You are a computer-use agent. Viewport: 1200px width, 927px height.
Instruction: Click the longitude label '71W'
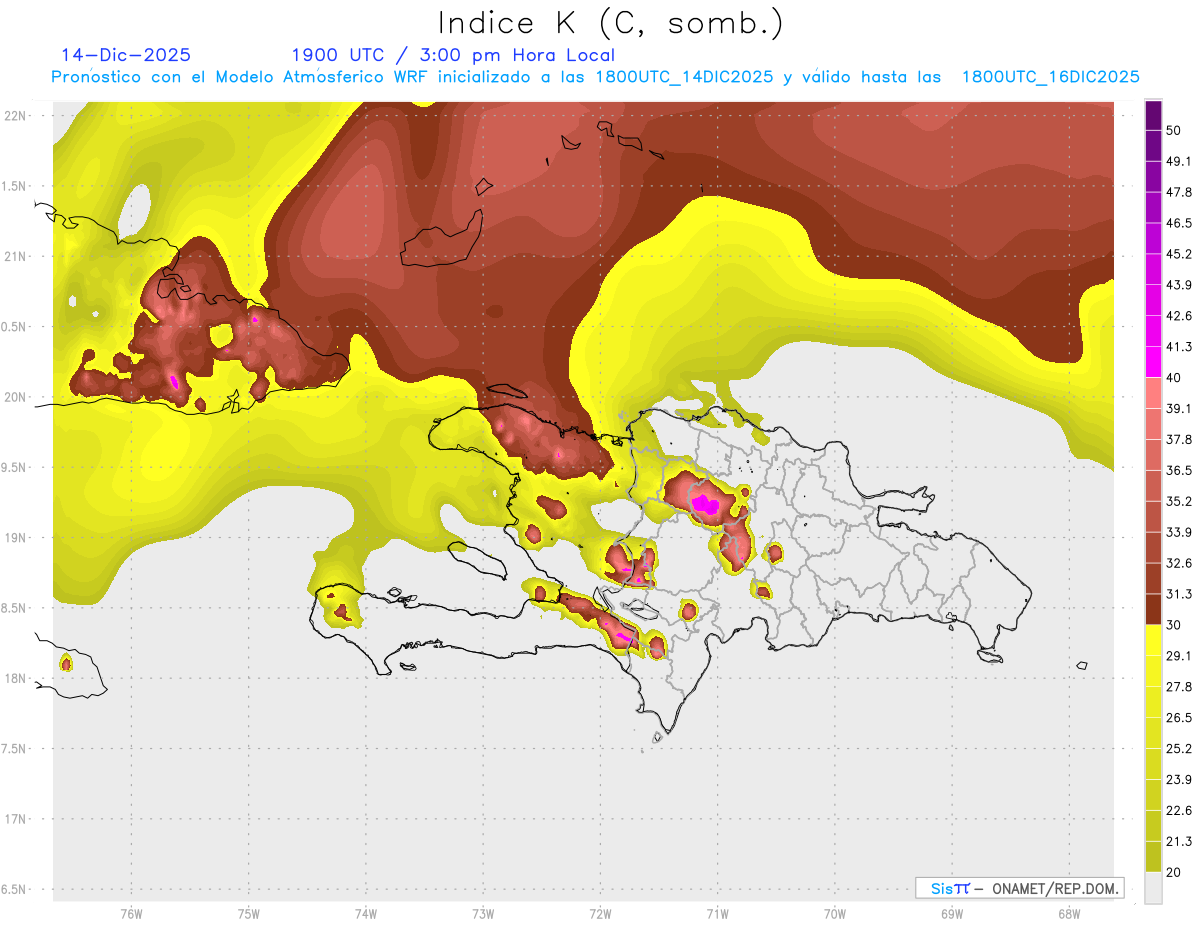tap(717, 915)
